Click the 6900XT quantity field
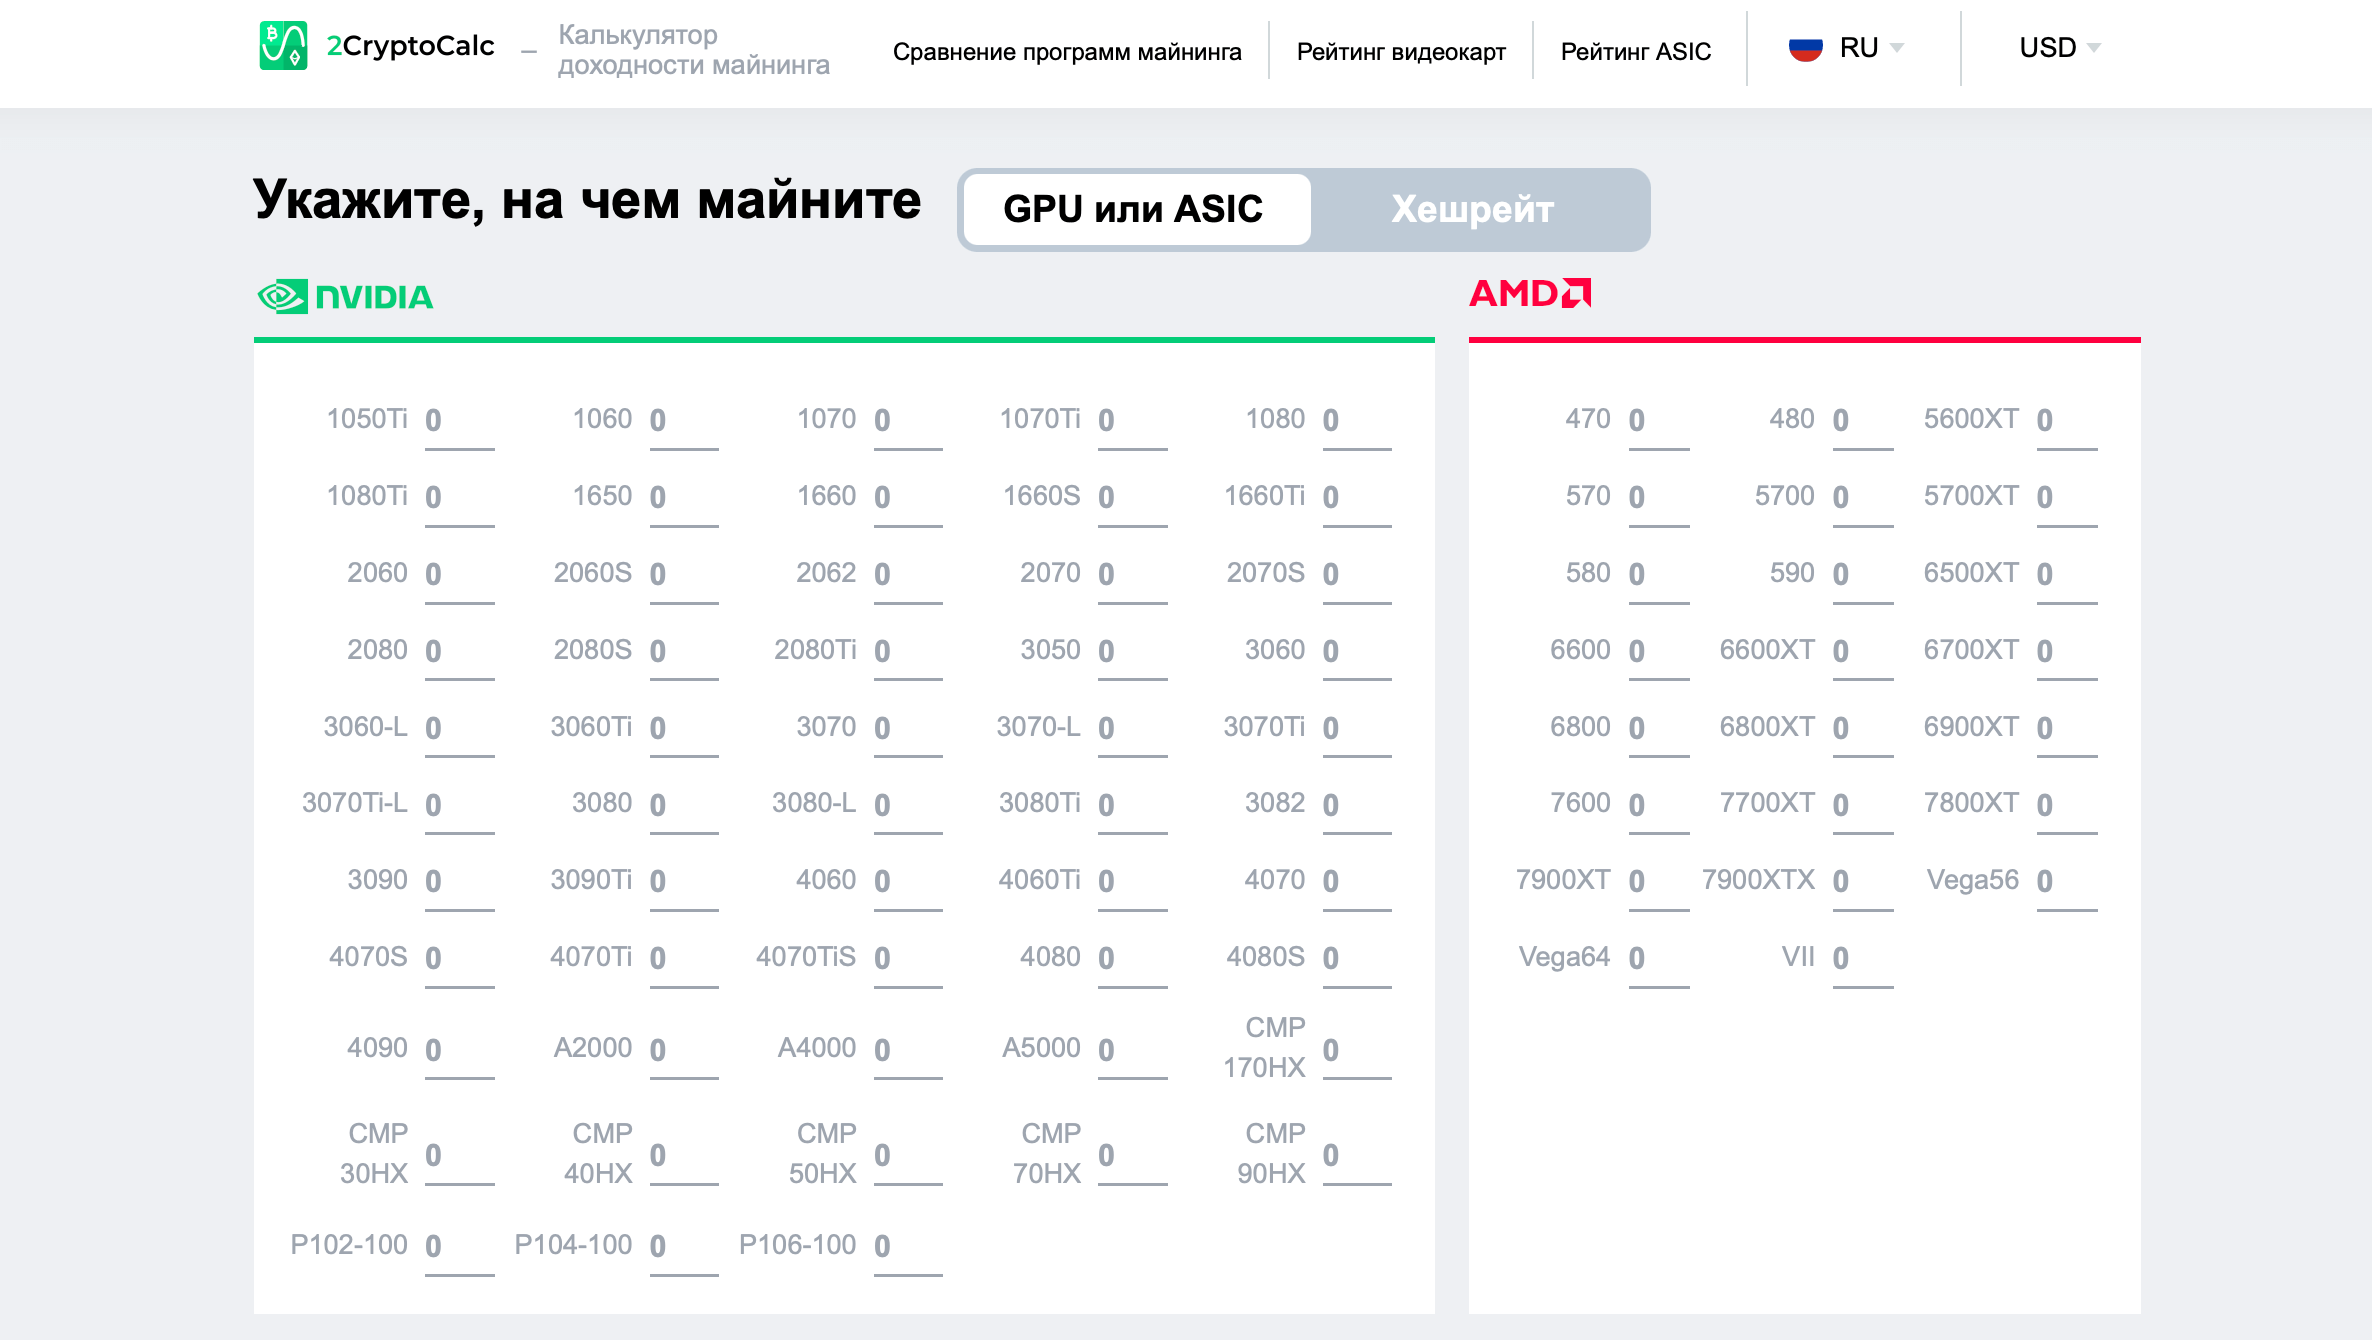This screenshot has width=2372, height=1340. click(2067, 729)
